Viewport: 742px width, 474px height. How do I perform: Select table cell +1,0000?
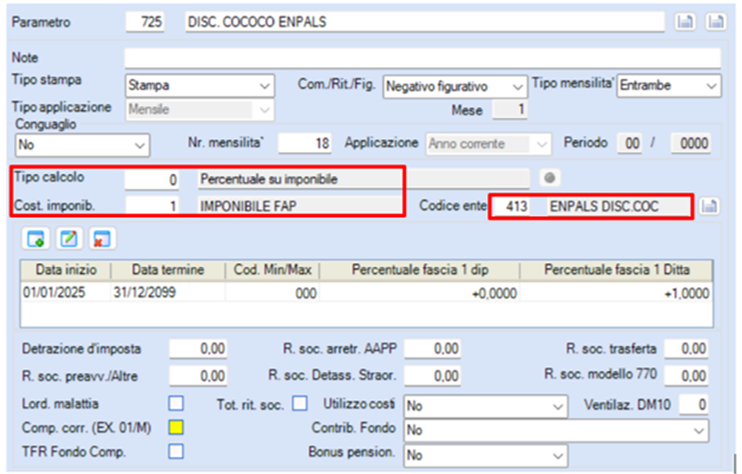click(617, 293)
